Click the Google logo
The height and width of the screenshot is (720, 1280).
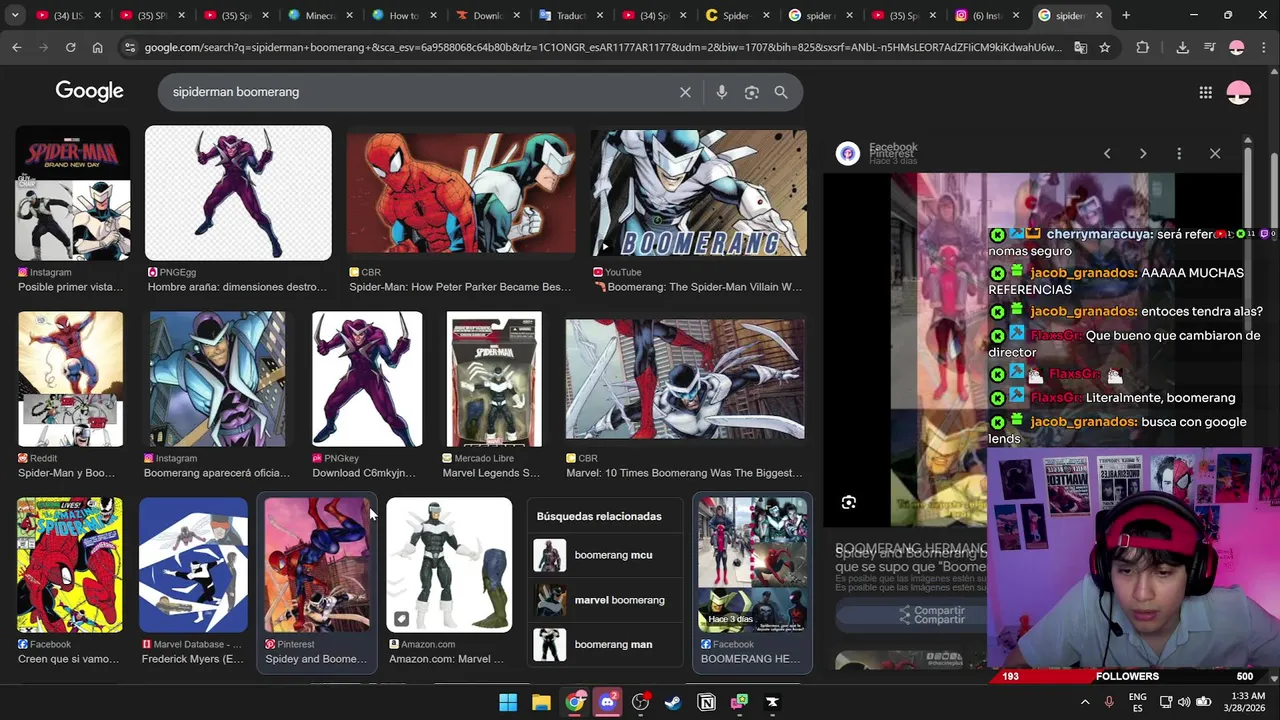pos(89,91)
